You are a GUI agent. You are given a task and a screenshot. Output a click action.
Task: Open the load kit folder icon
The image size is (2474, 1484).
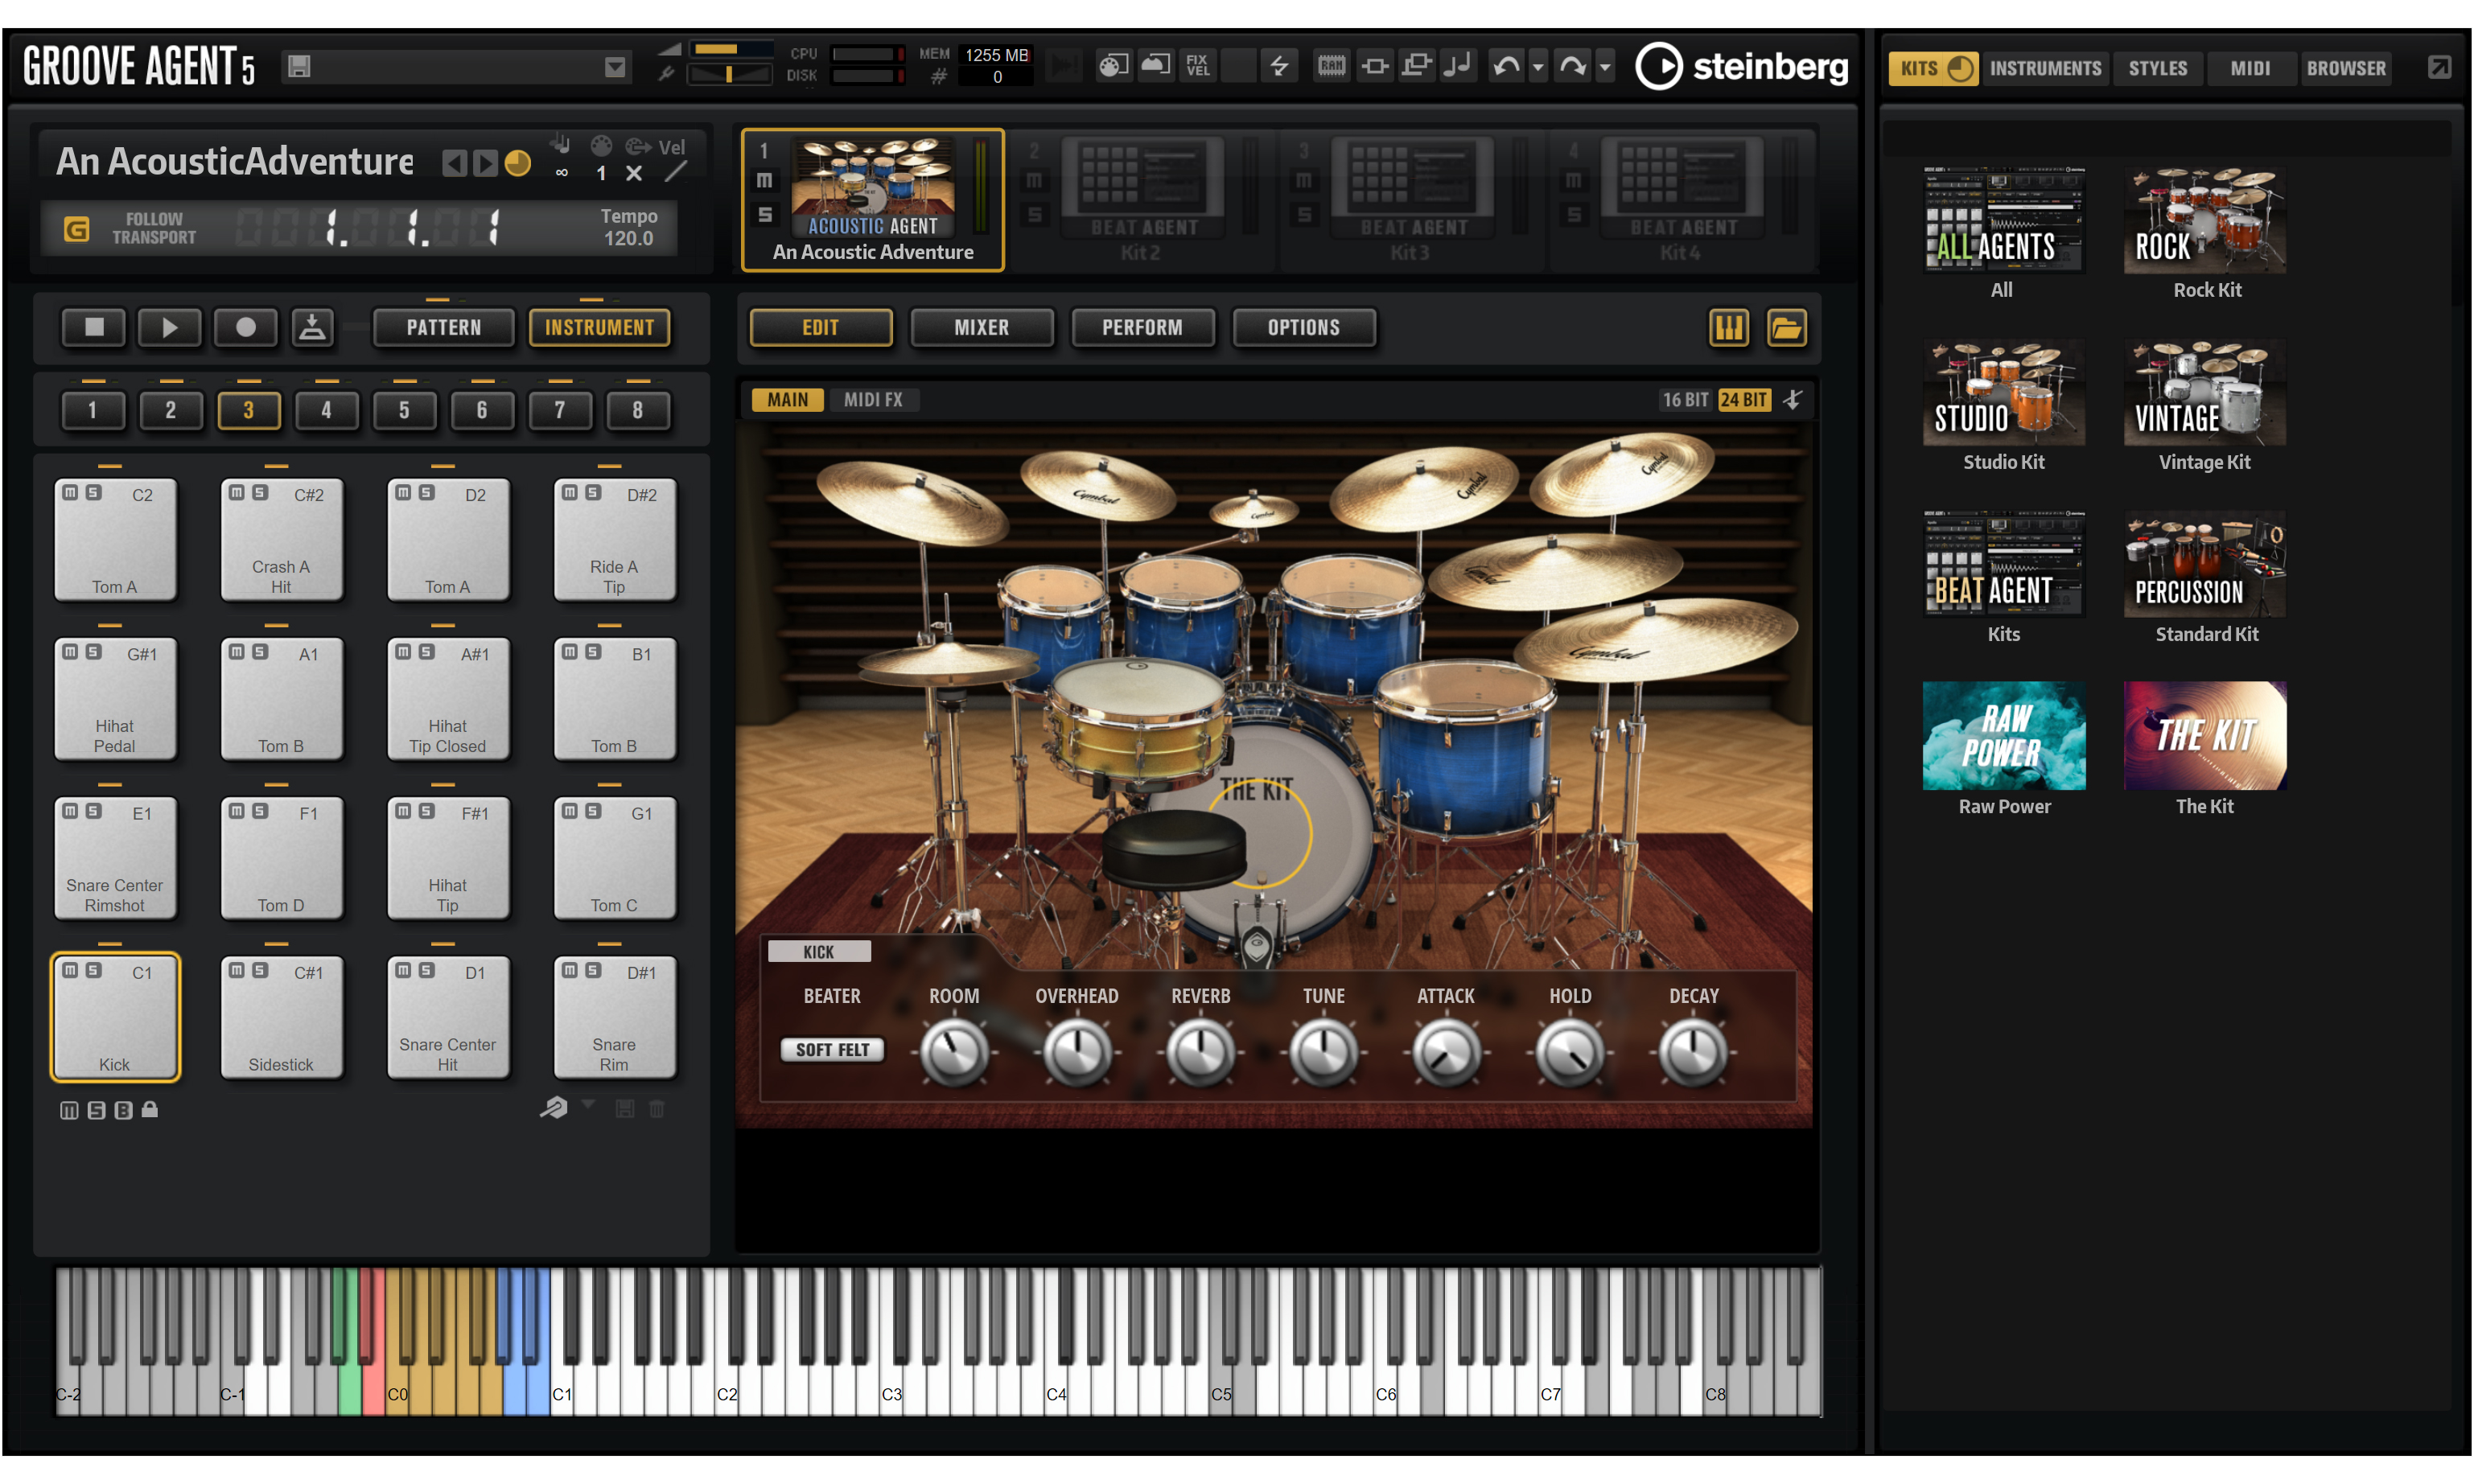tap(1786, 328)
